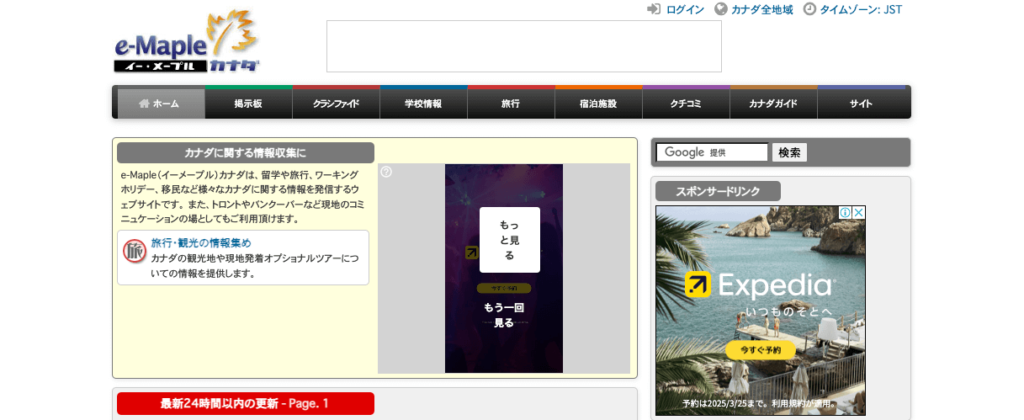Click the 検索 search button
The height and width of the screenshot is (420, 1024).
coord(790,152)
